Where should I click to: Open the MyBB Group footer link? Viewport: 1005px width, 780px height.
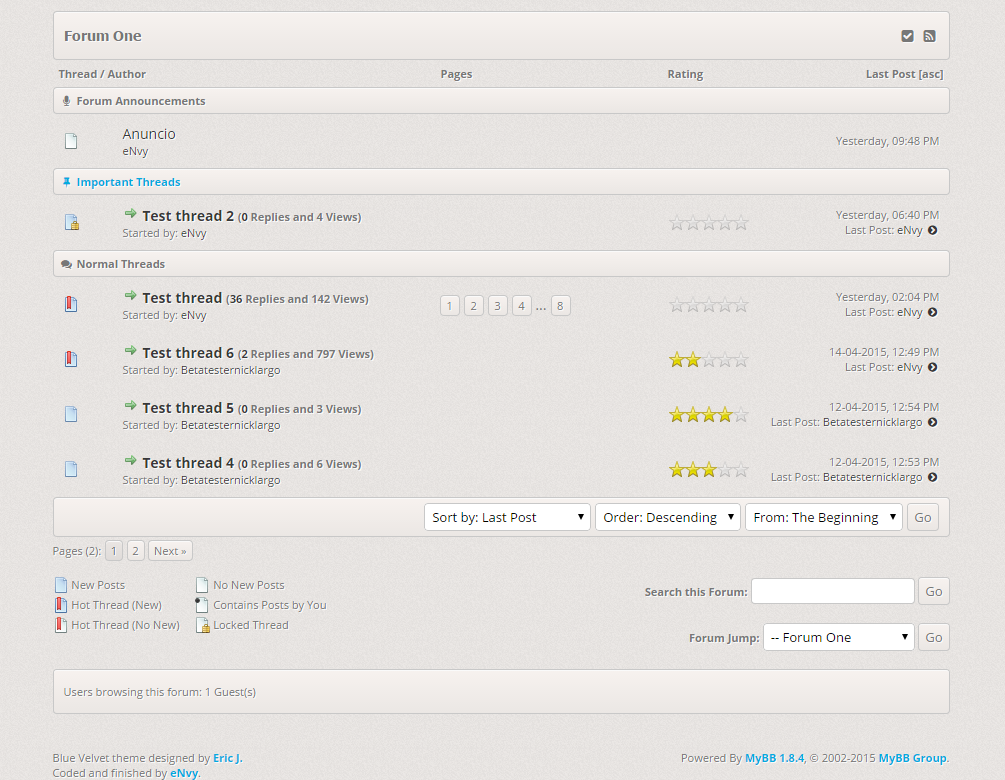click(912, 758)
